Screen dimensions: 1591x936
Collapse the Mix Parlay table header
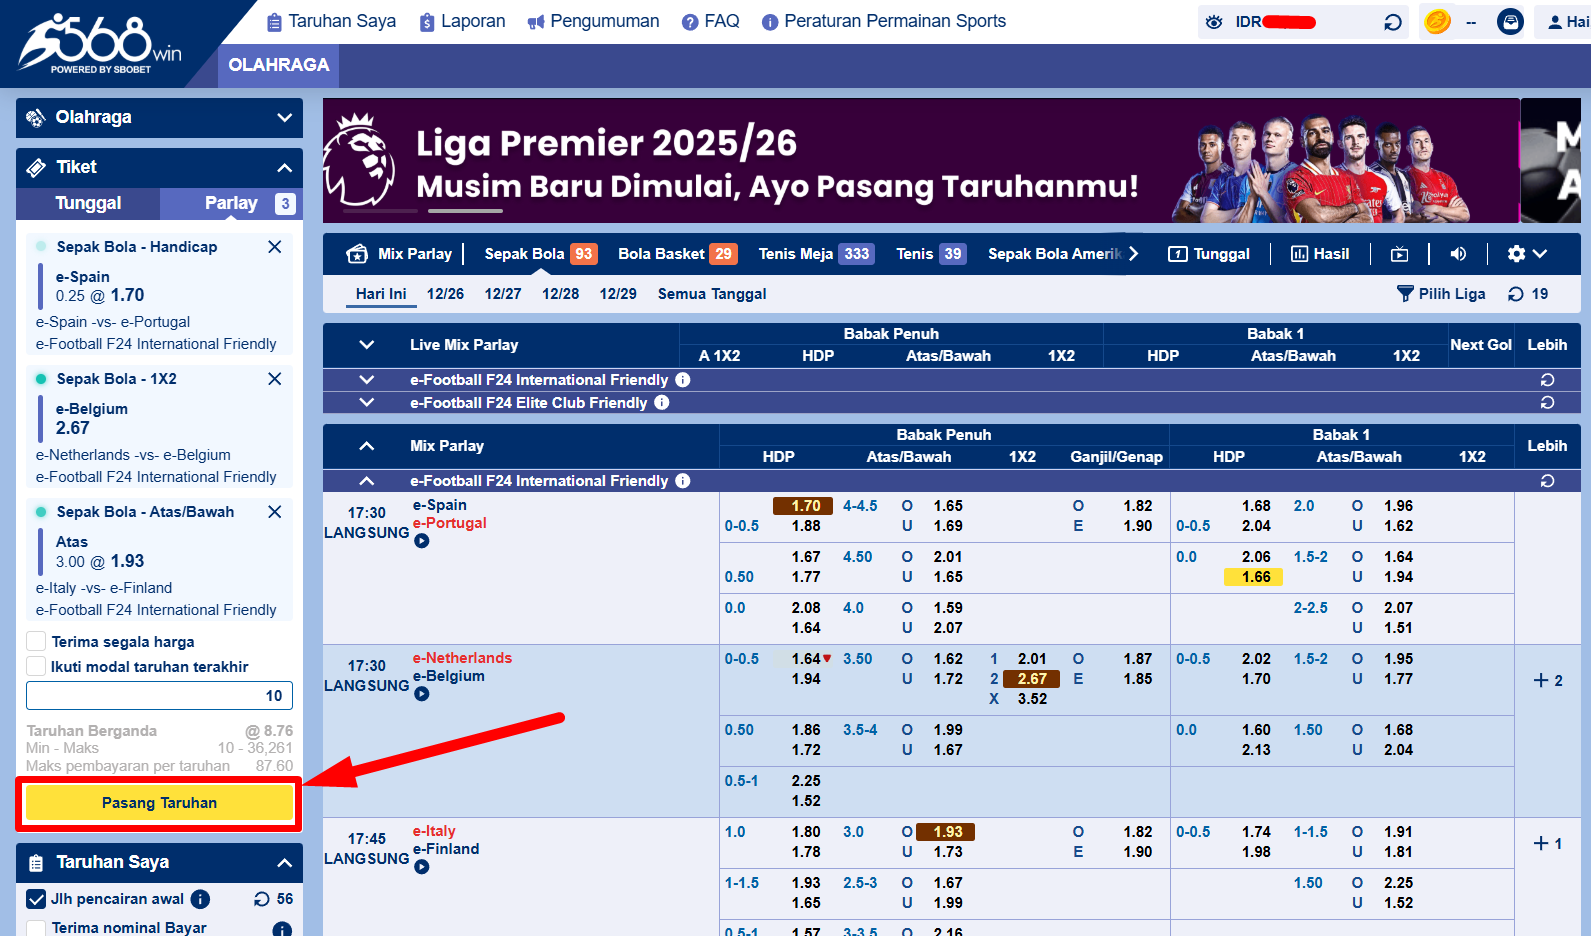[x=367, y=446]
